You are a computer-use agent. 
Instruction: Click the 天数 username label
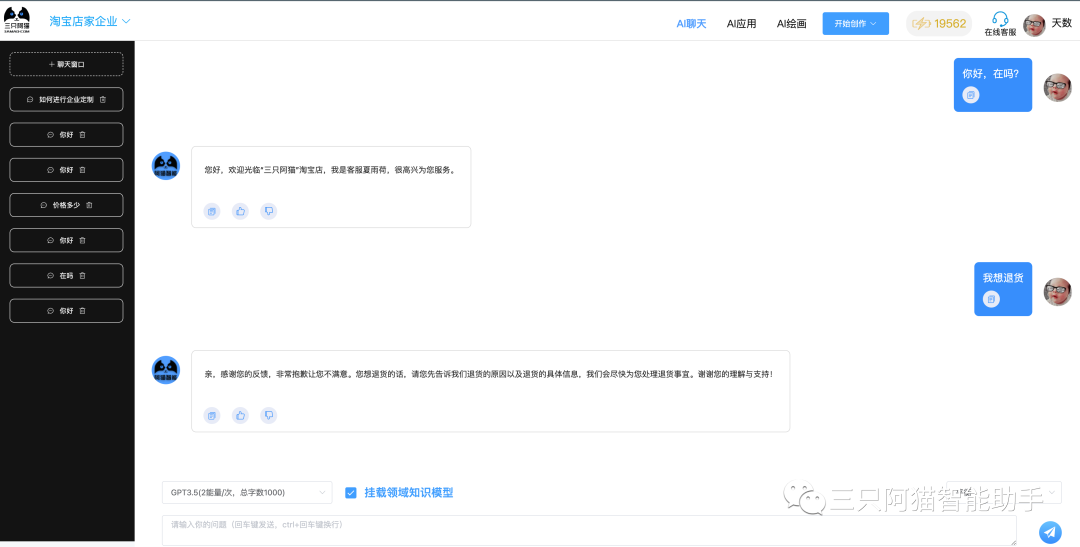pyautogui.click(x=1061, y=23)
